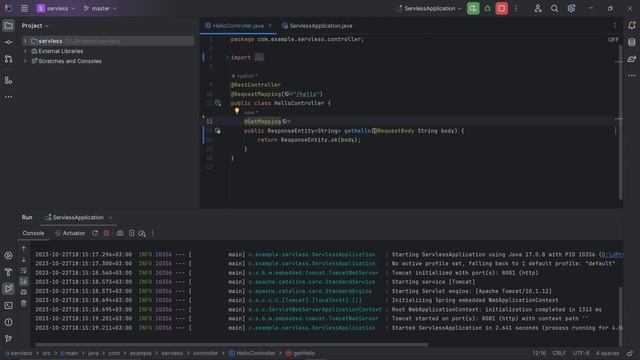Open the Notifications bell

pos(632,26)
